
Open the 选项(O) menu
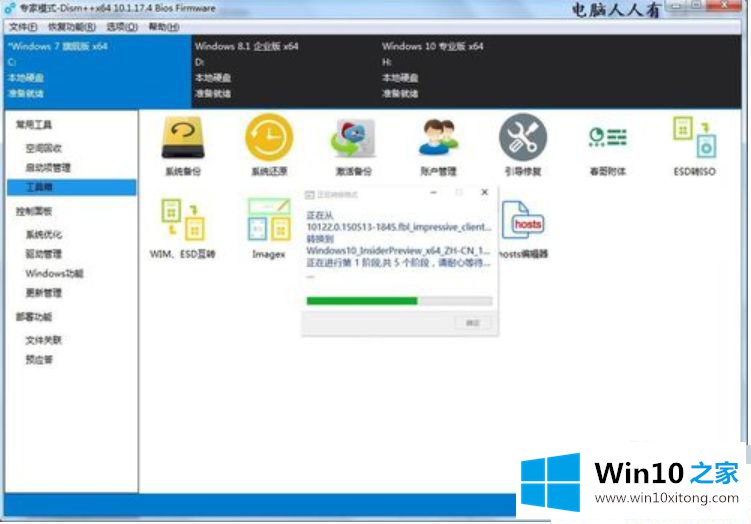coord(122,27)
